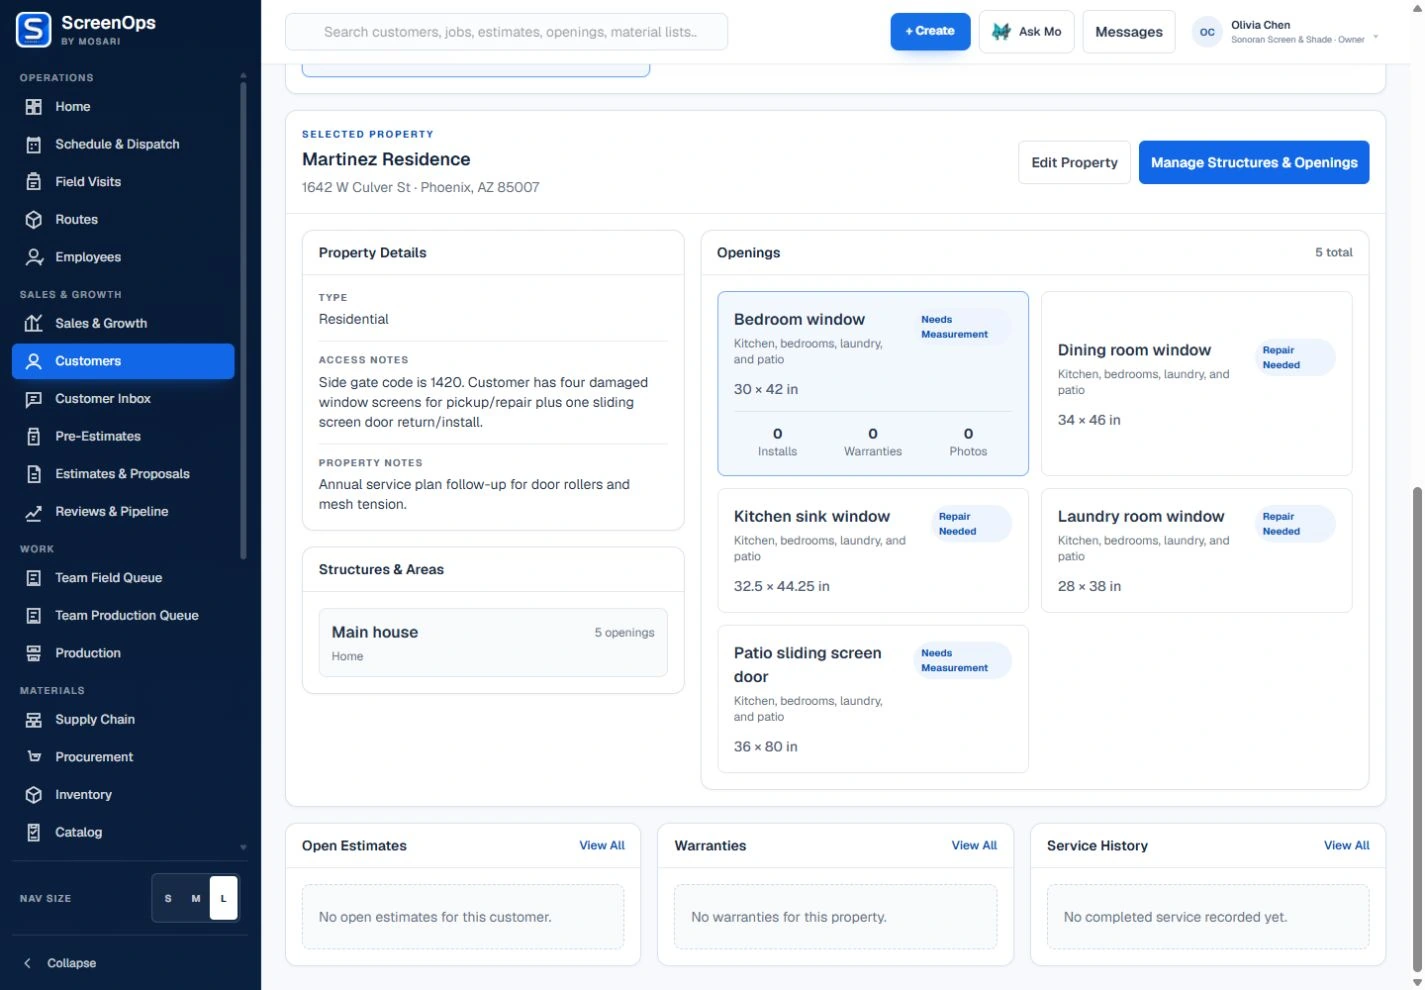The width and height of the screenshot is (1425, 990).
Task: Click the Procurement cart icon
Action: pos(34,757)
